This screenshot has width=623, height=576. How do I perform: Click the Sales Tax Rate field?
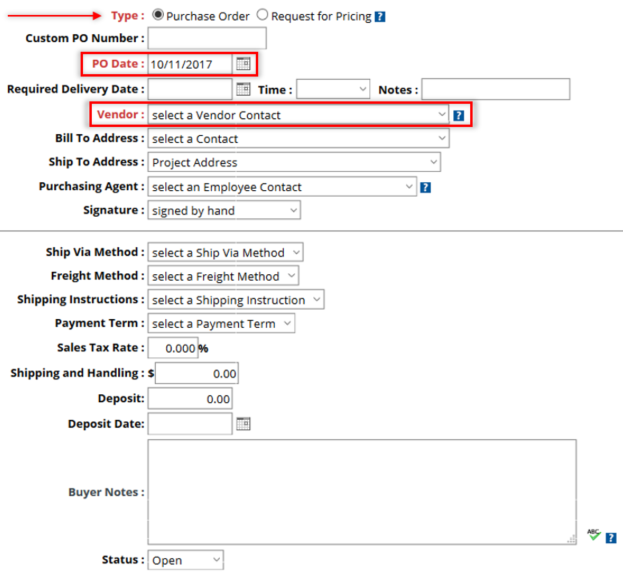pyautogui.click(x=173, y=348)
